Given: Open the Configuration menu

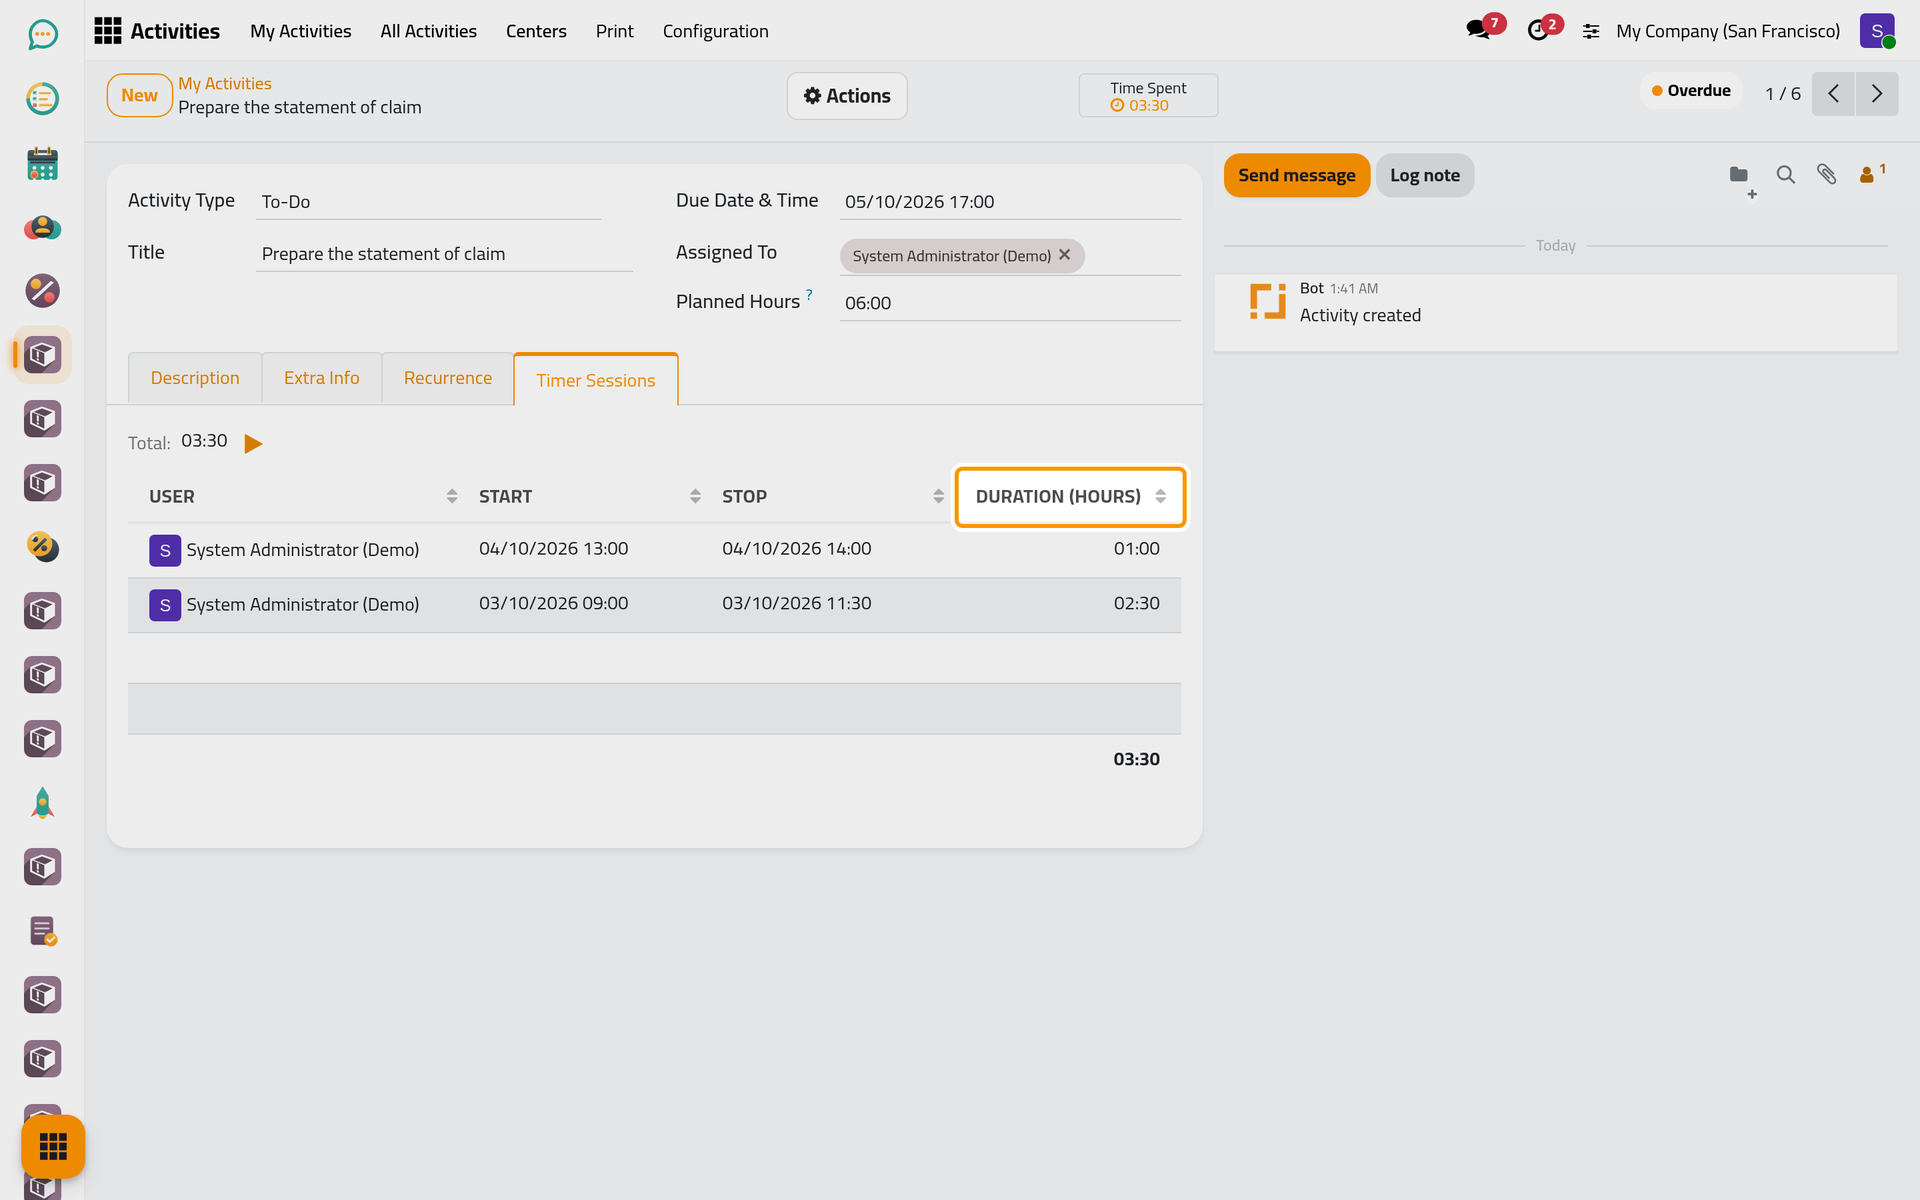Looking at the screenshot, I should click(716, 31).
